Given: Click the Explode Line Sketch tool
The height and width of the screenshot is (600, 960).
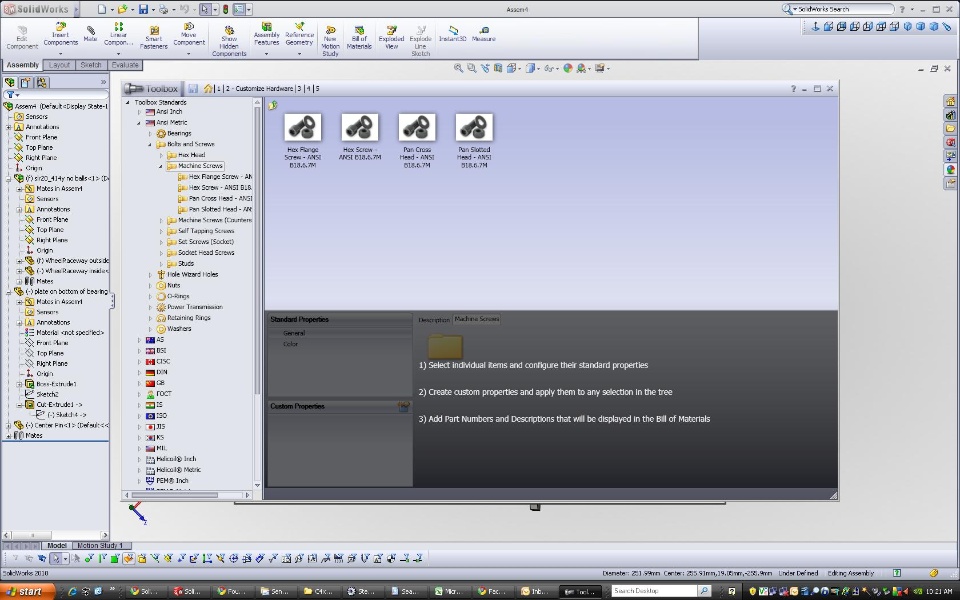Looking at the screenshot, I should pyautogui.click(x=421, y=41).
